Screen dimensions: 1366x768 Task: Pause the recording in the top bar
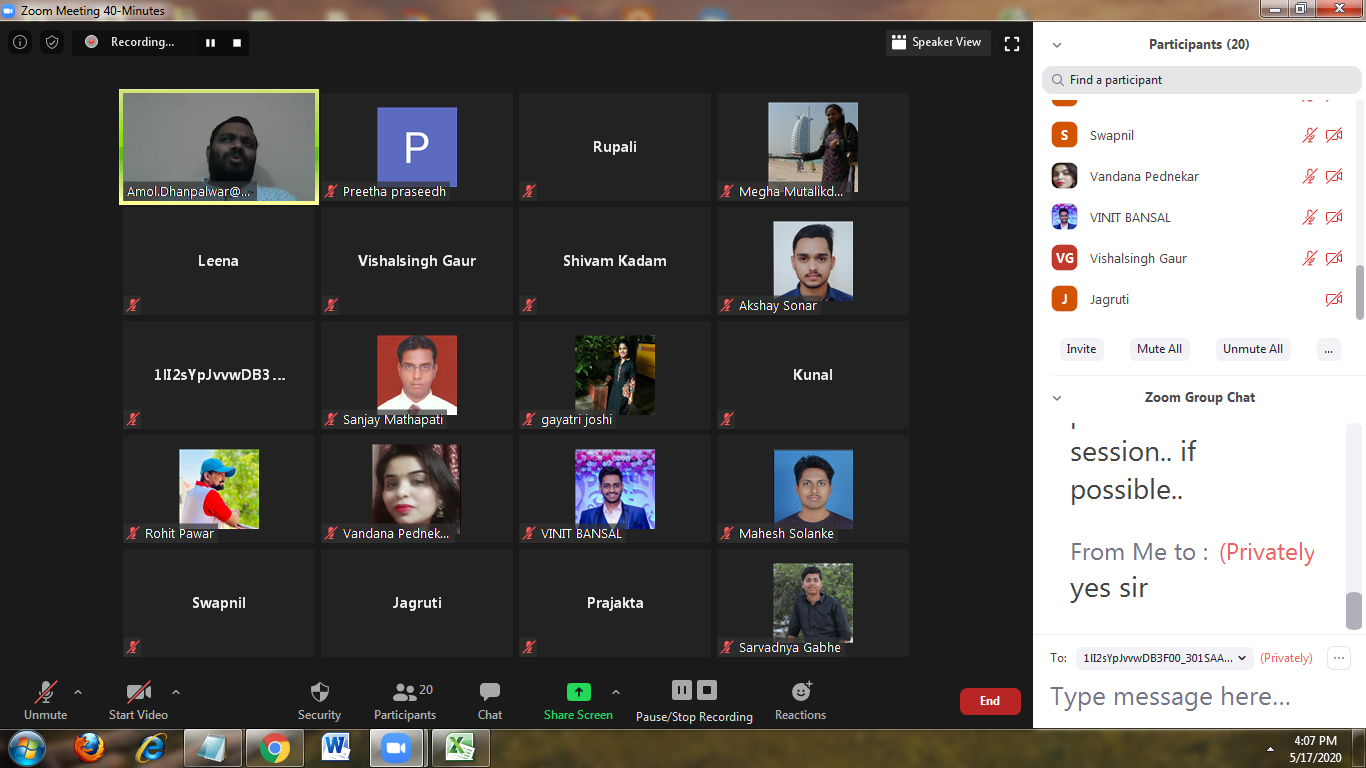coord(210,43)
